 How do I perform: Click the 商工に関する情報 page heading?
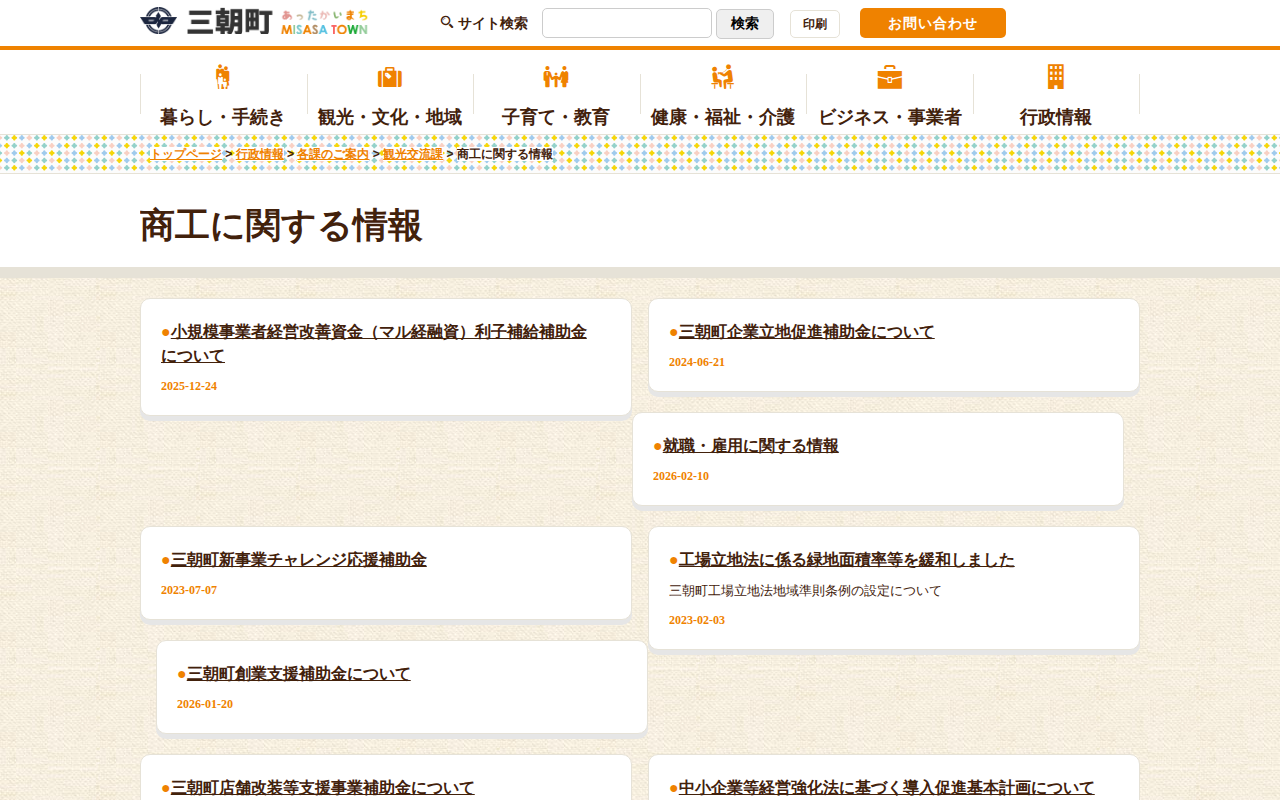click(x=281, y=226)
